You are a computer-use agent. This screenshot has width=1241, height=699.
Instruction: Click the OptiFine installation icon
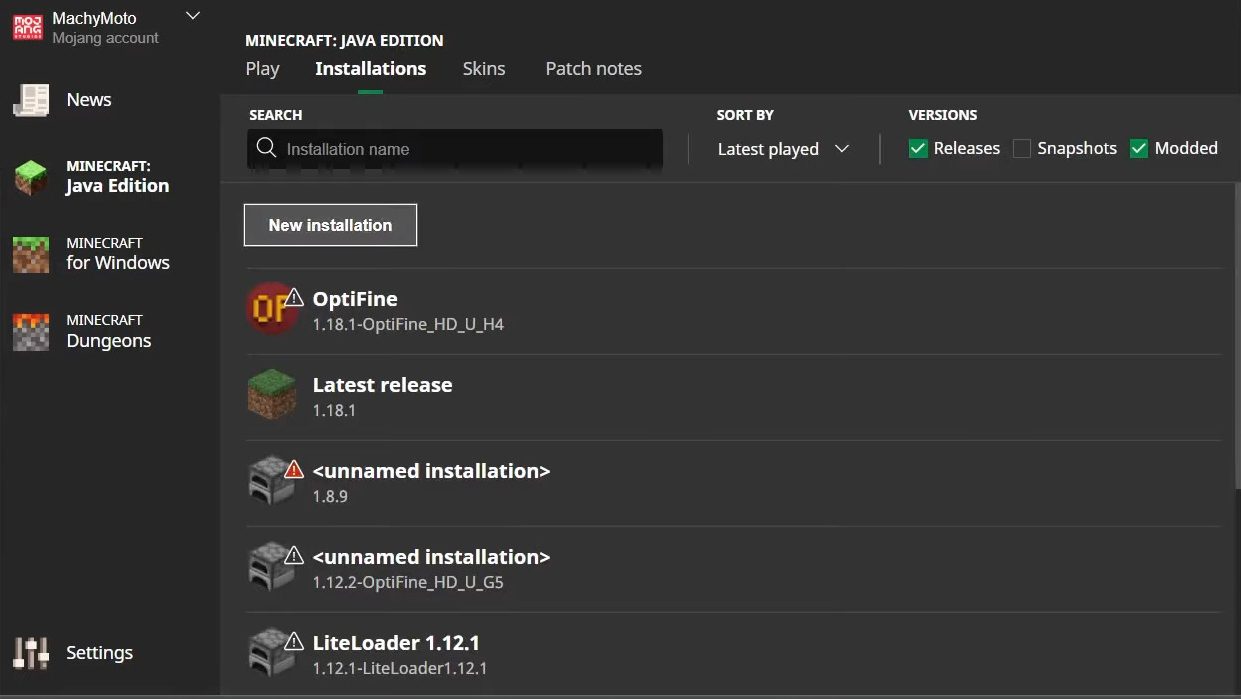pyautogui.click(x=269, y=309)
